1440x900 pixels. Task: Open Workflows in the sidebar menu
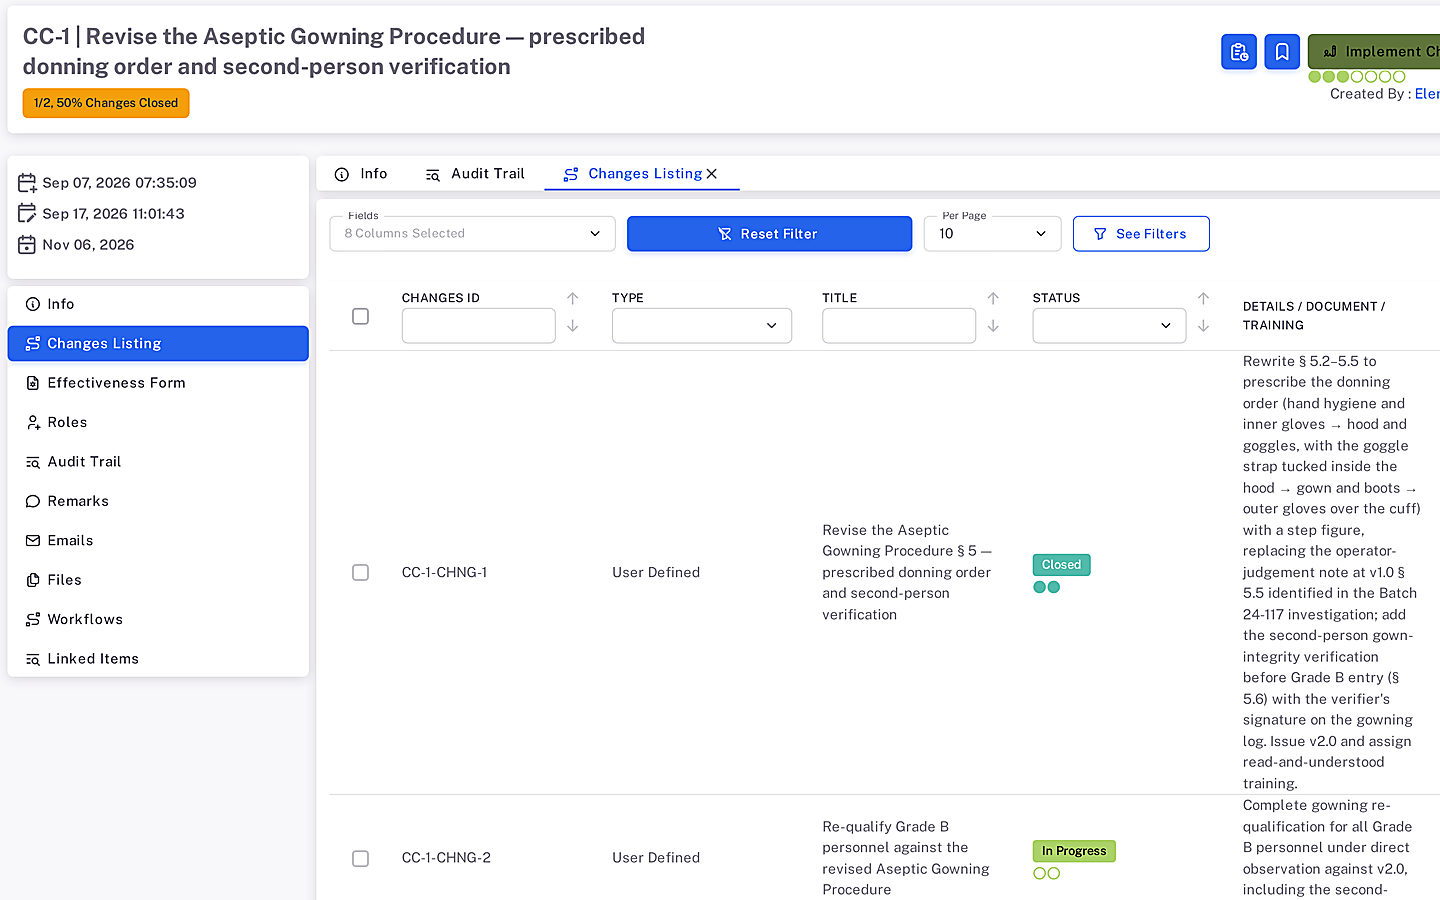(158, 619)
